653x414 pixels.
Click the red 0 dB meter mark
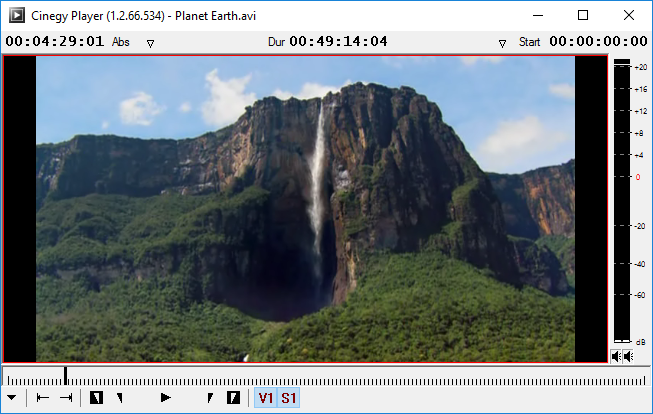pos(638,177)
